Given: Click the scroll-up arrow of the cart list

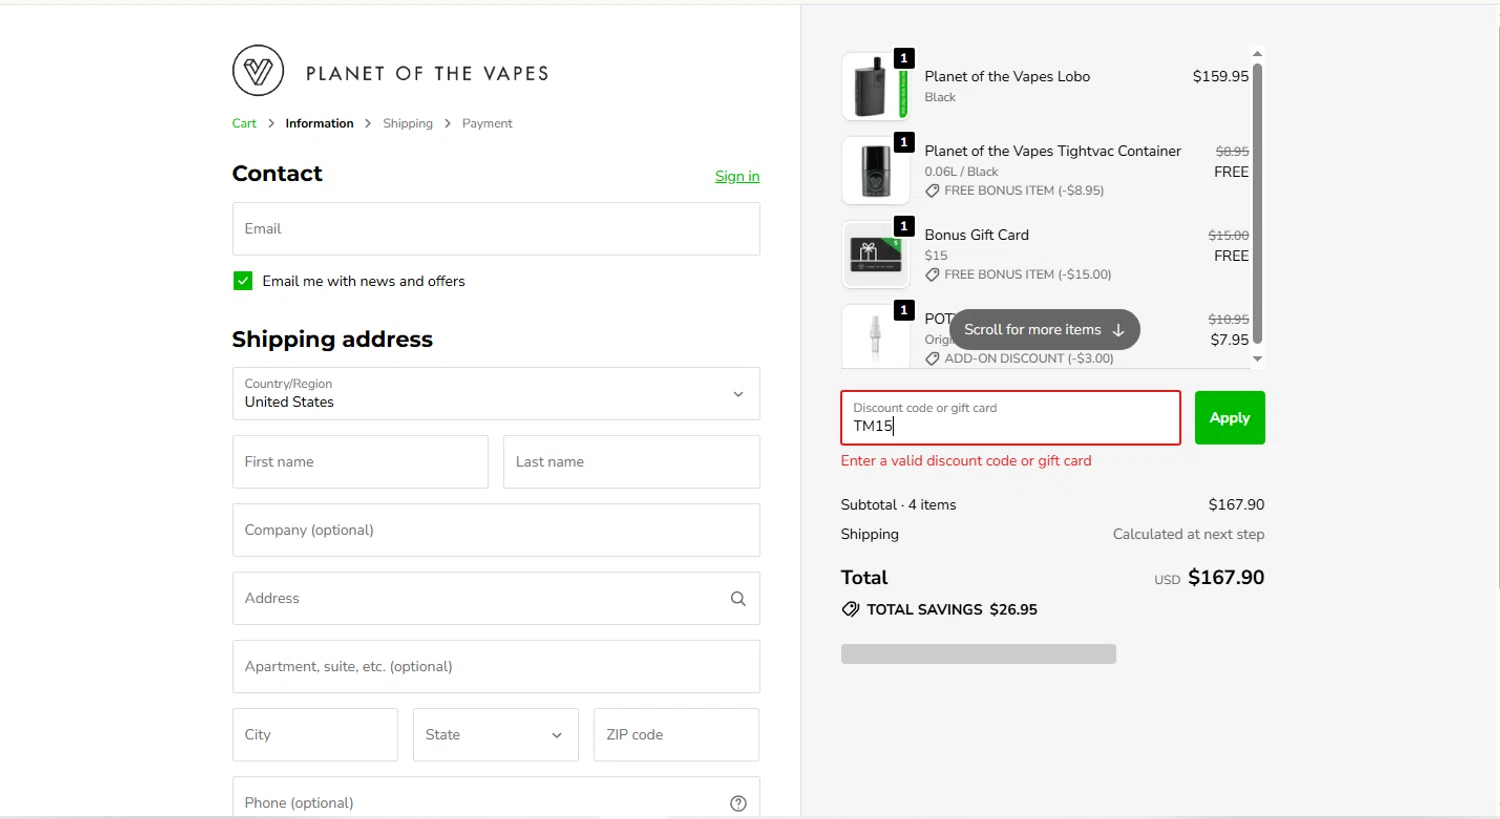Looking at the screenshot, I should tap(1257, 54).
